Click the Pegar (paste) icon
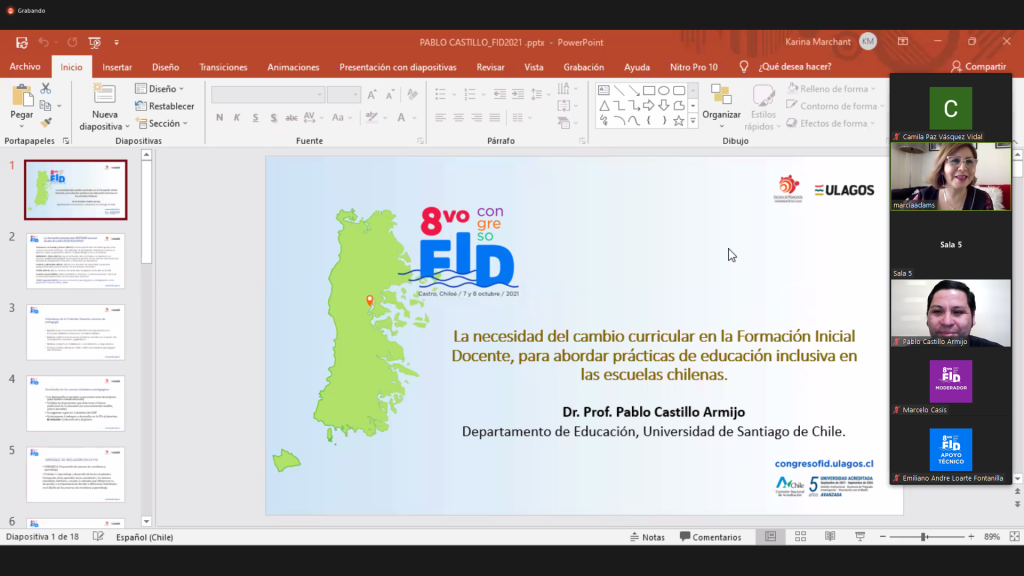The height and width of the screenshot is (576, 1024). [21, 98]
